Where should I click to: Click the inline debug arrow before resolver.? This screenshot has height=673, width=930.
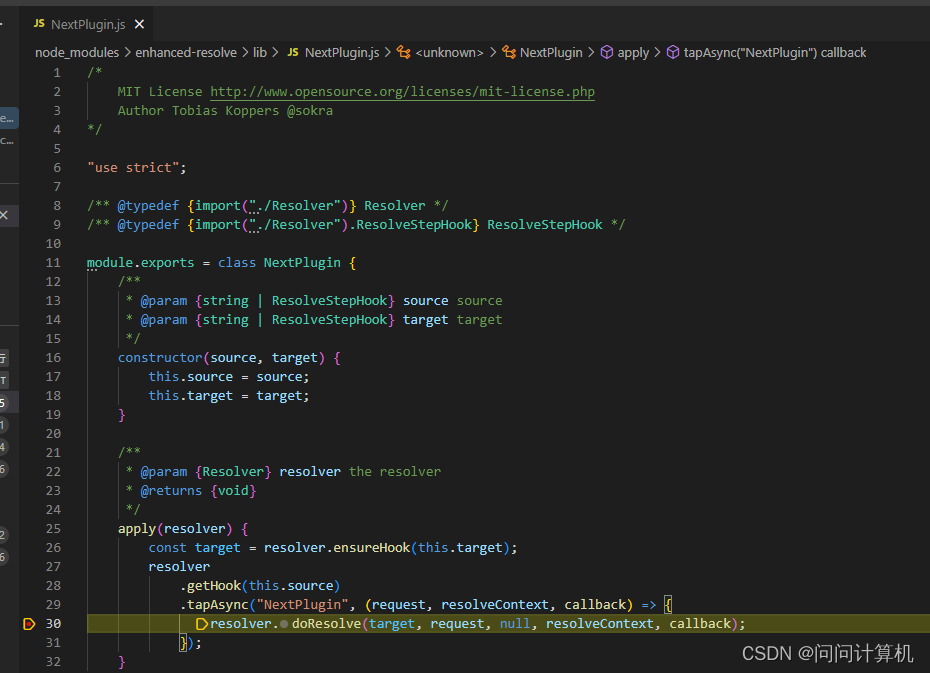click(x=202, y=624)
